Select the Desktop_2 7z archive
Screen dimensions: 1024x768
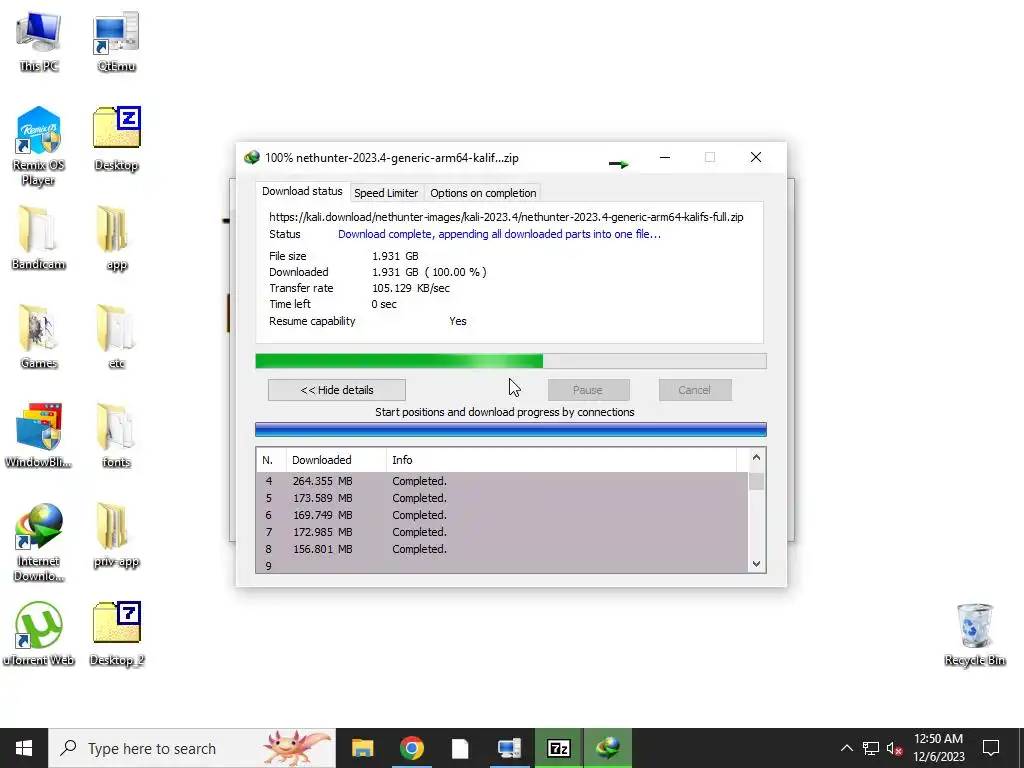pyautogui.click(x=116, y=633)
